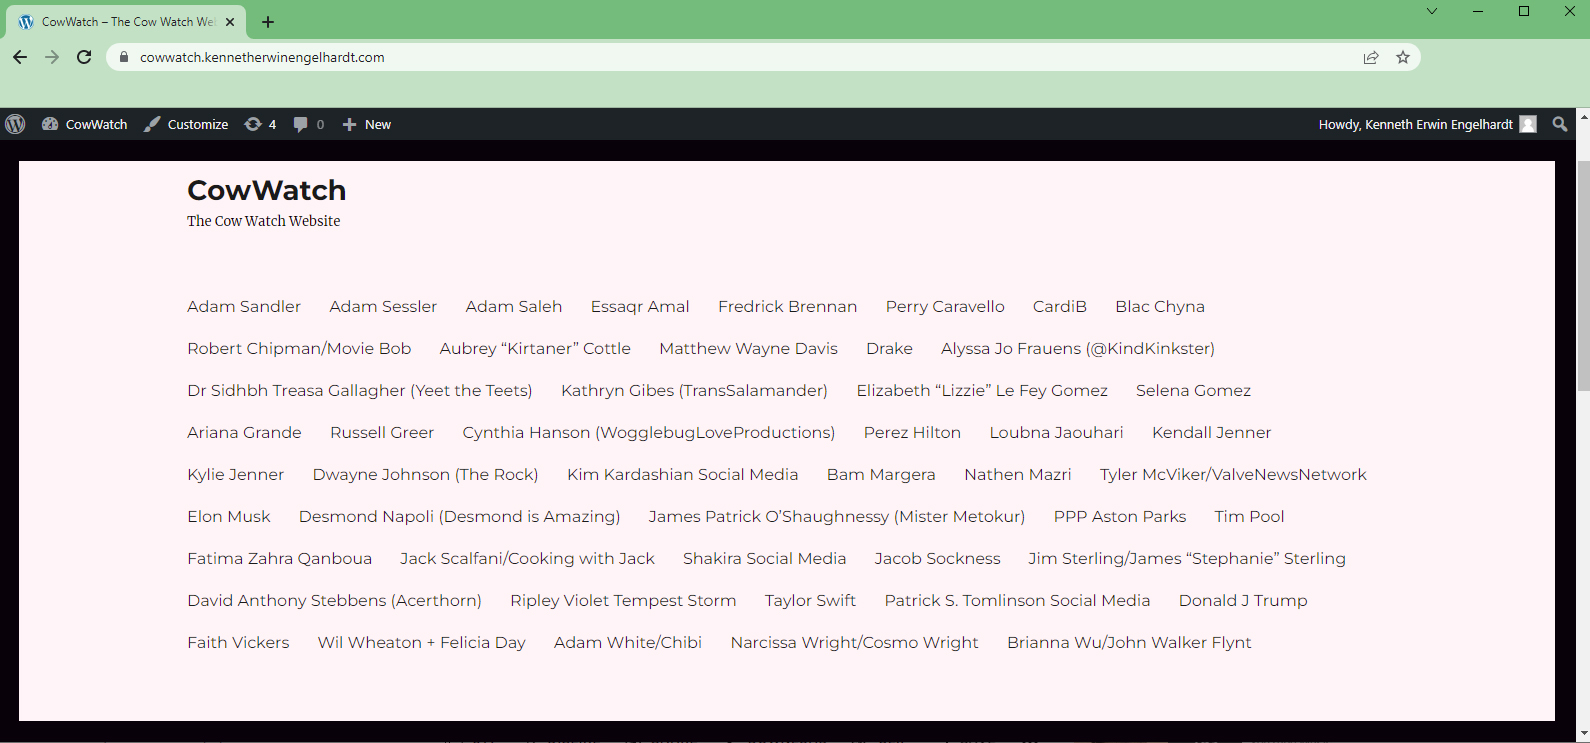
Task: Open Cynthia Hanson (WogglebugLoveProductions) link
Action: pos(649,432)
